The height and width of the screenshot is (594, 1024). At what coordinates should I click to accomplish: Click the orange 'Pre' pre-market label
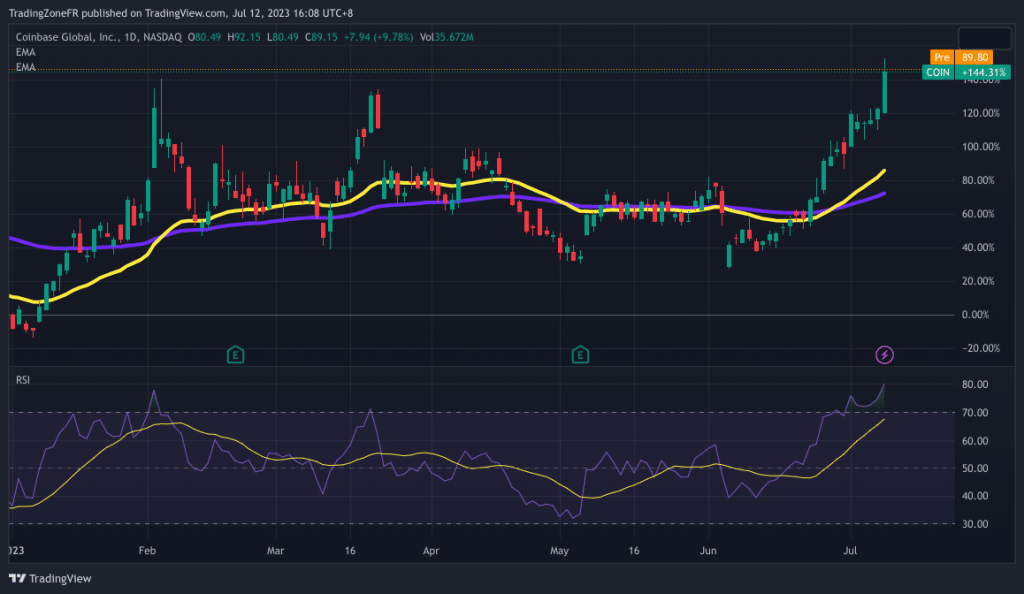point(942,57)
